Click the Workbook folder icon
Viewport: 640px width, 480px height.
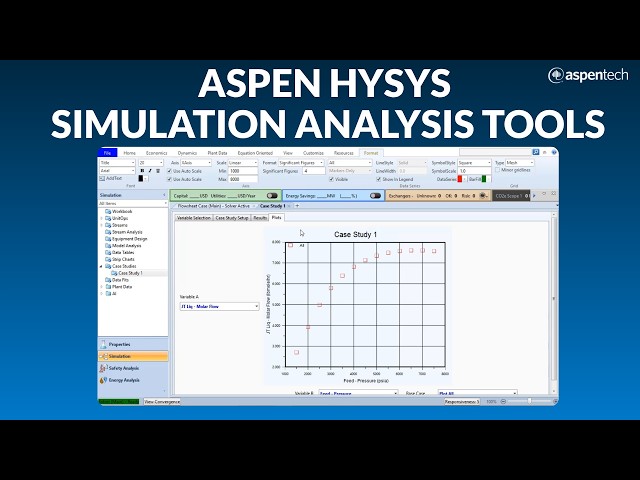point(108,211)
